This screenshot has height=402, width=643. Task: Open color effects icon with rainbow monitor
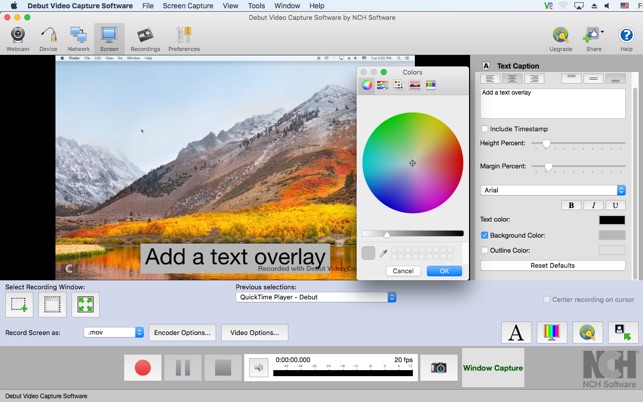pos(552,332)
